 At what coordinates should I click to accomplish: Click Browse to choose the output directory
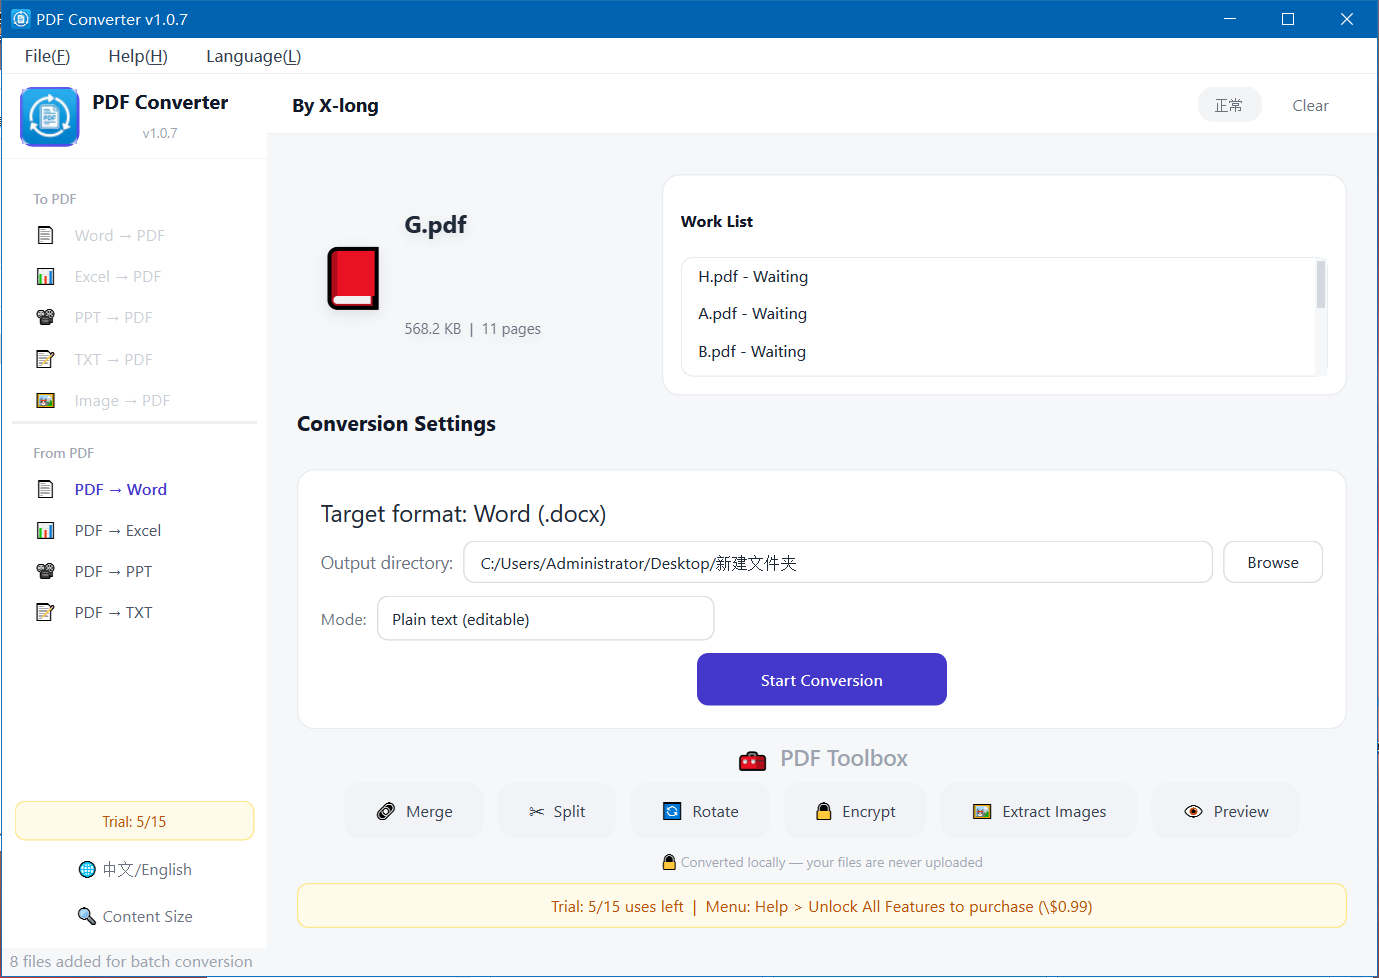click(x=1273, y=562)
